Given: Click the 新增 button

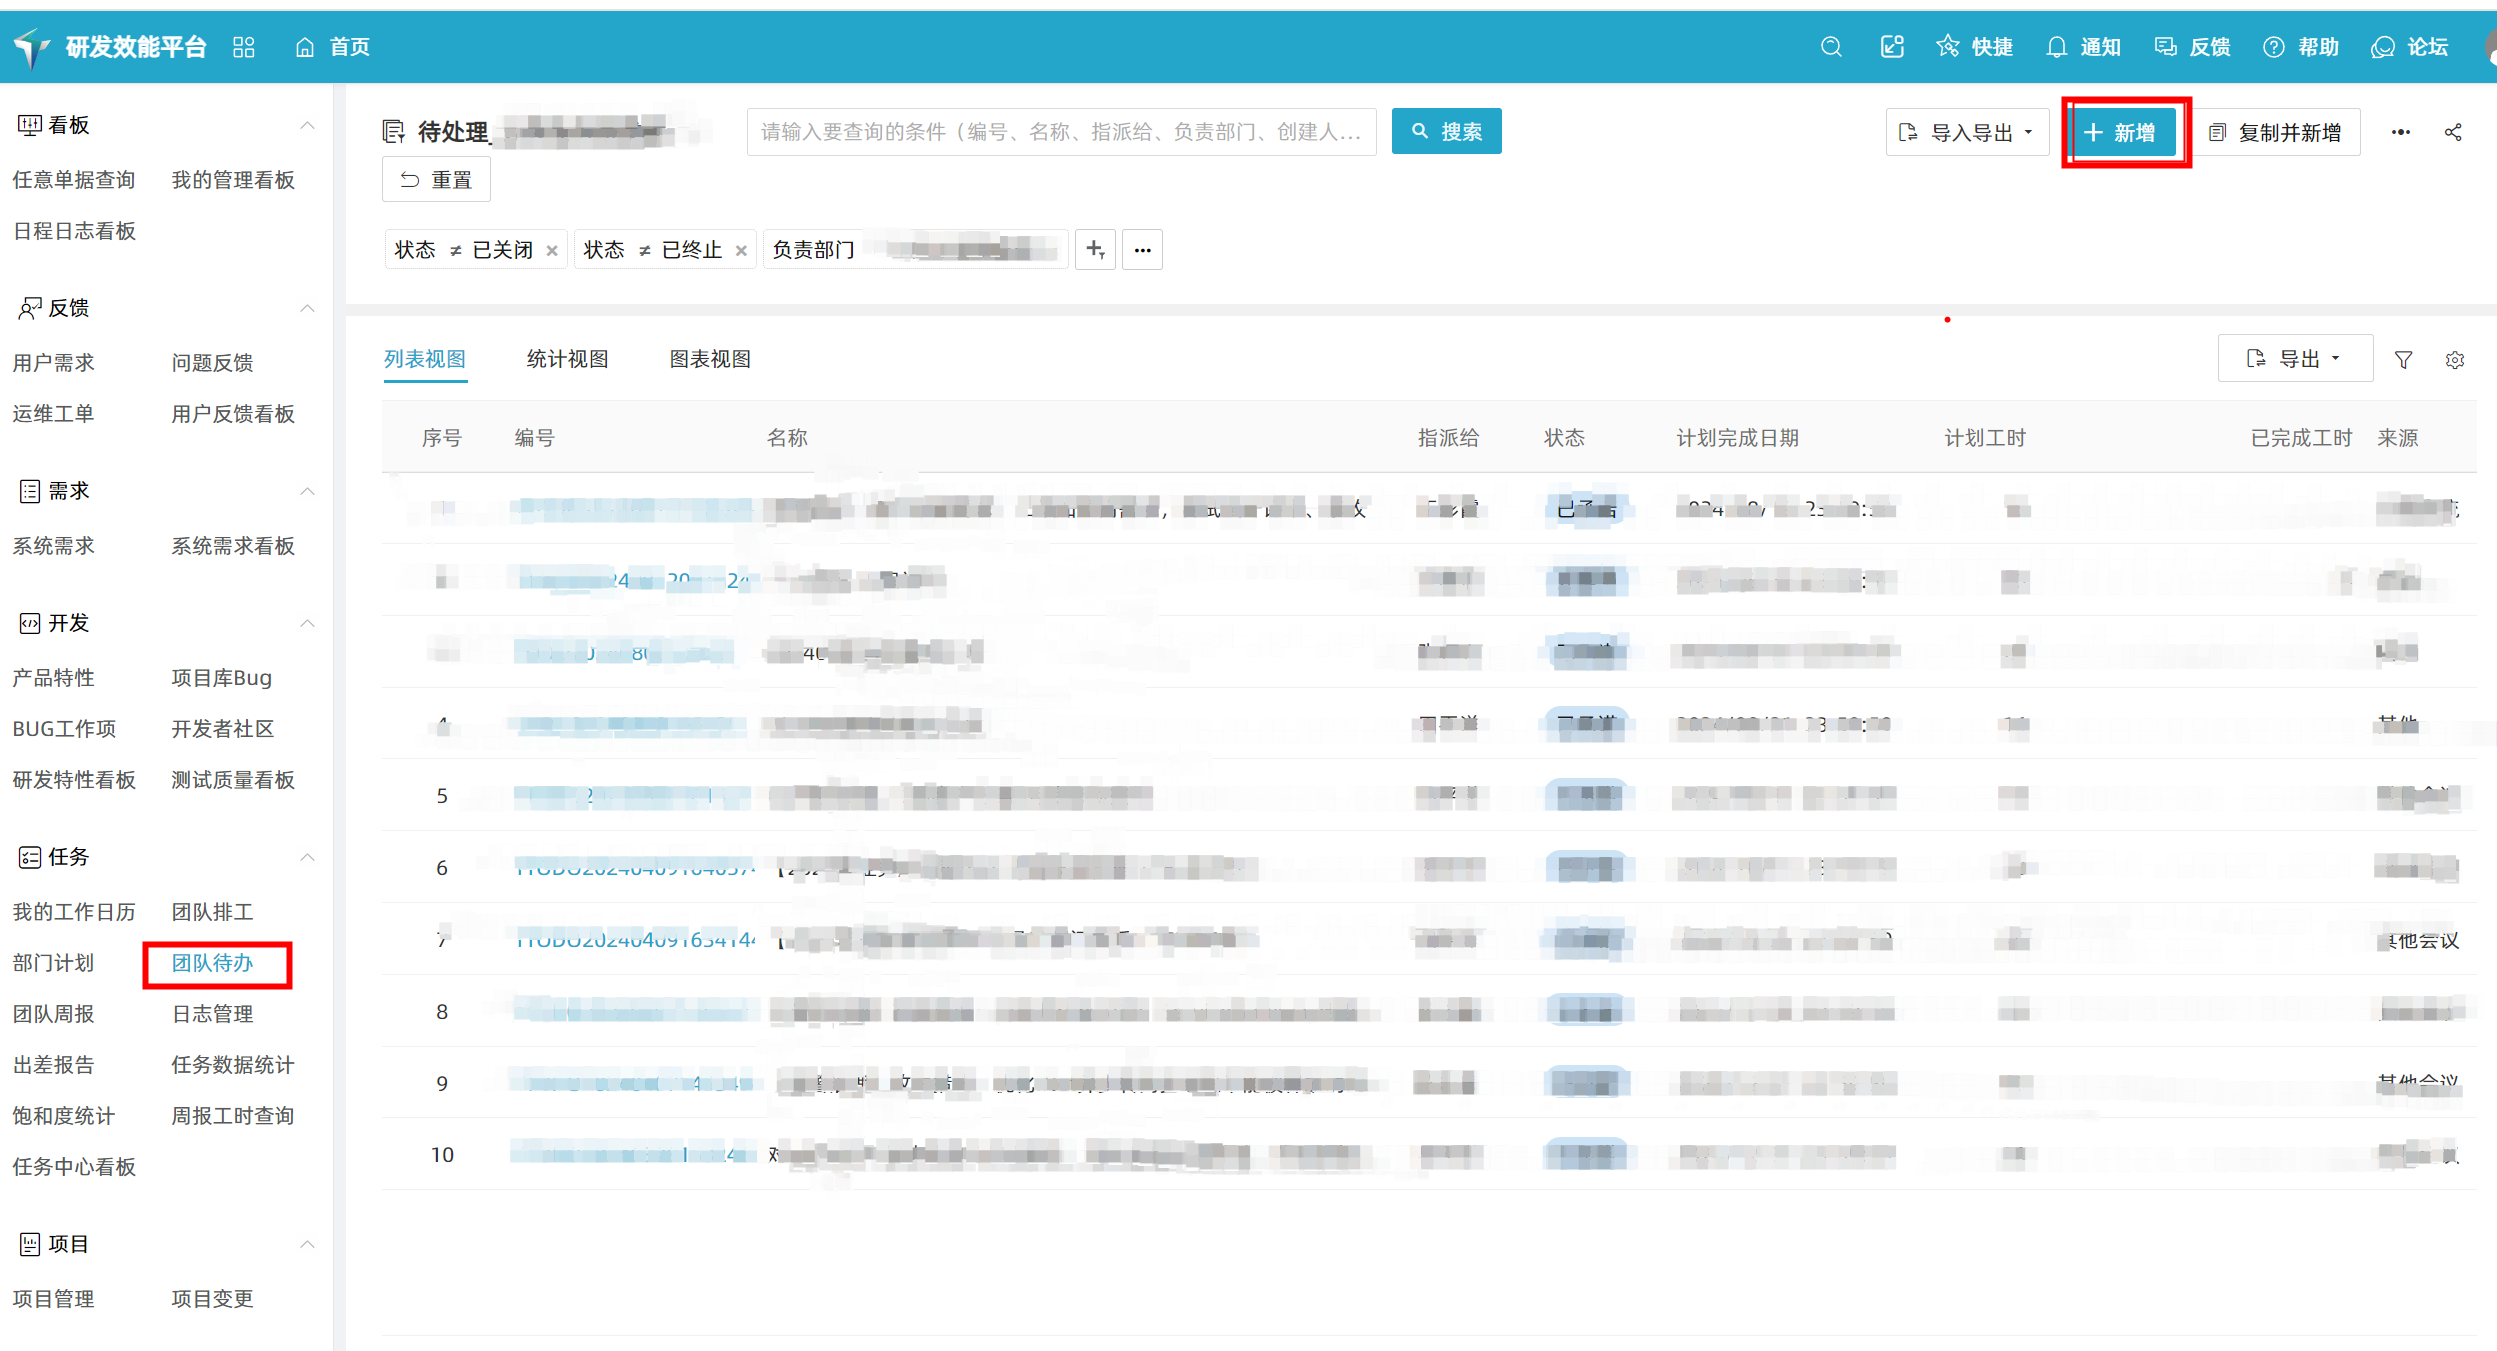Looking at the screenshot, I should point(2123,132).
